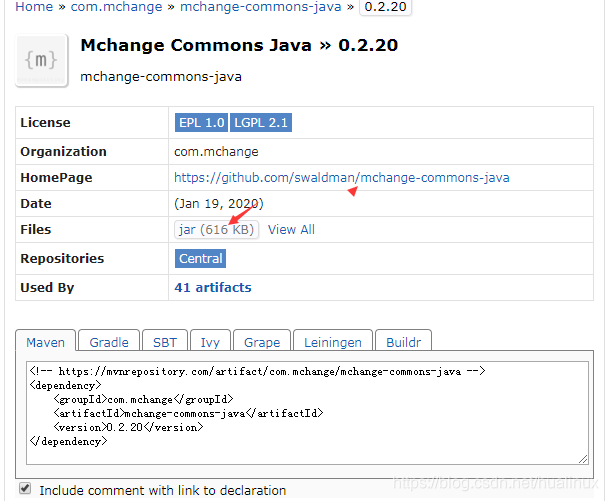Viewport: 608px width, 501px height.
Task: Go to Home breadcrumb link
Action: [x=34, y=7]
